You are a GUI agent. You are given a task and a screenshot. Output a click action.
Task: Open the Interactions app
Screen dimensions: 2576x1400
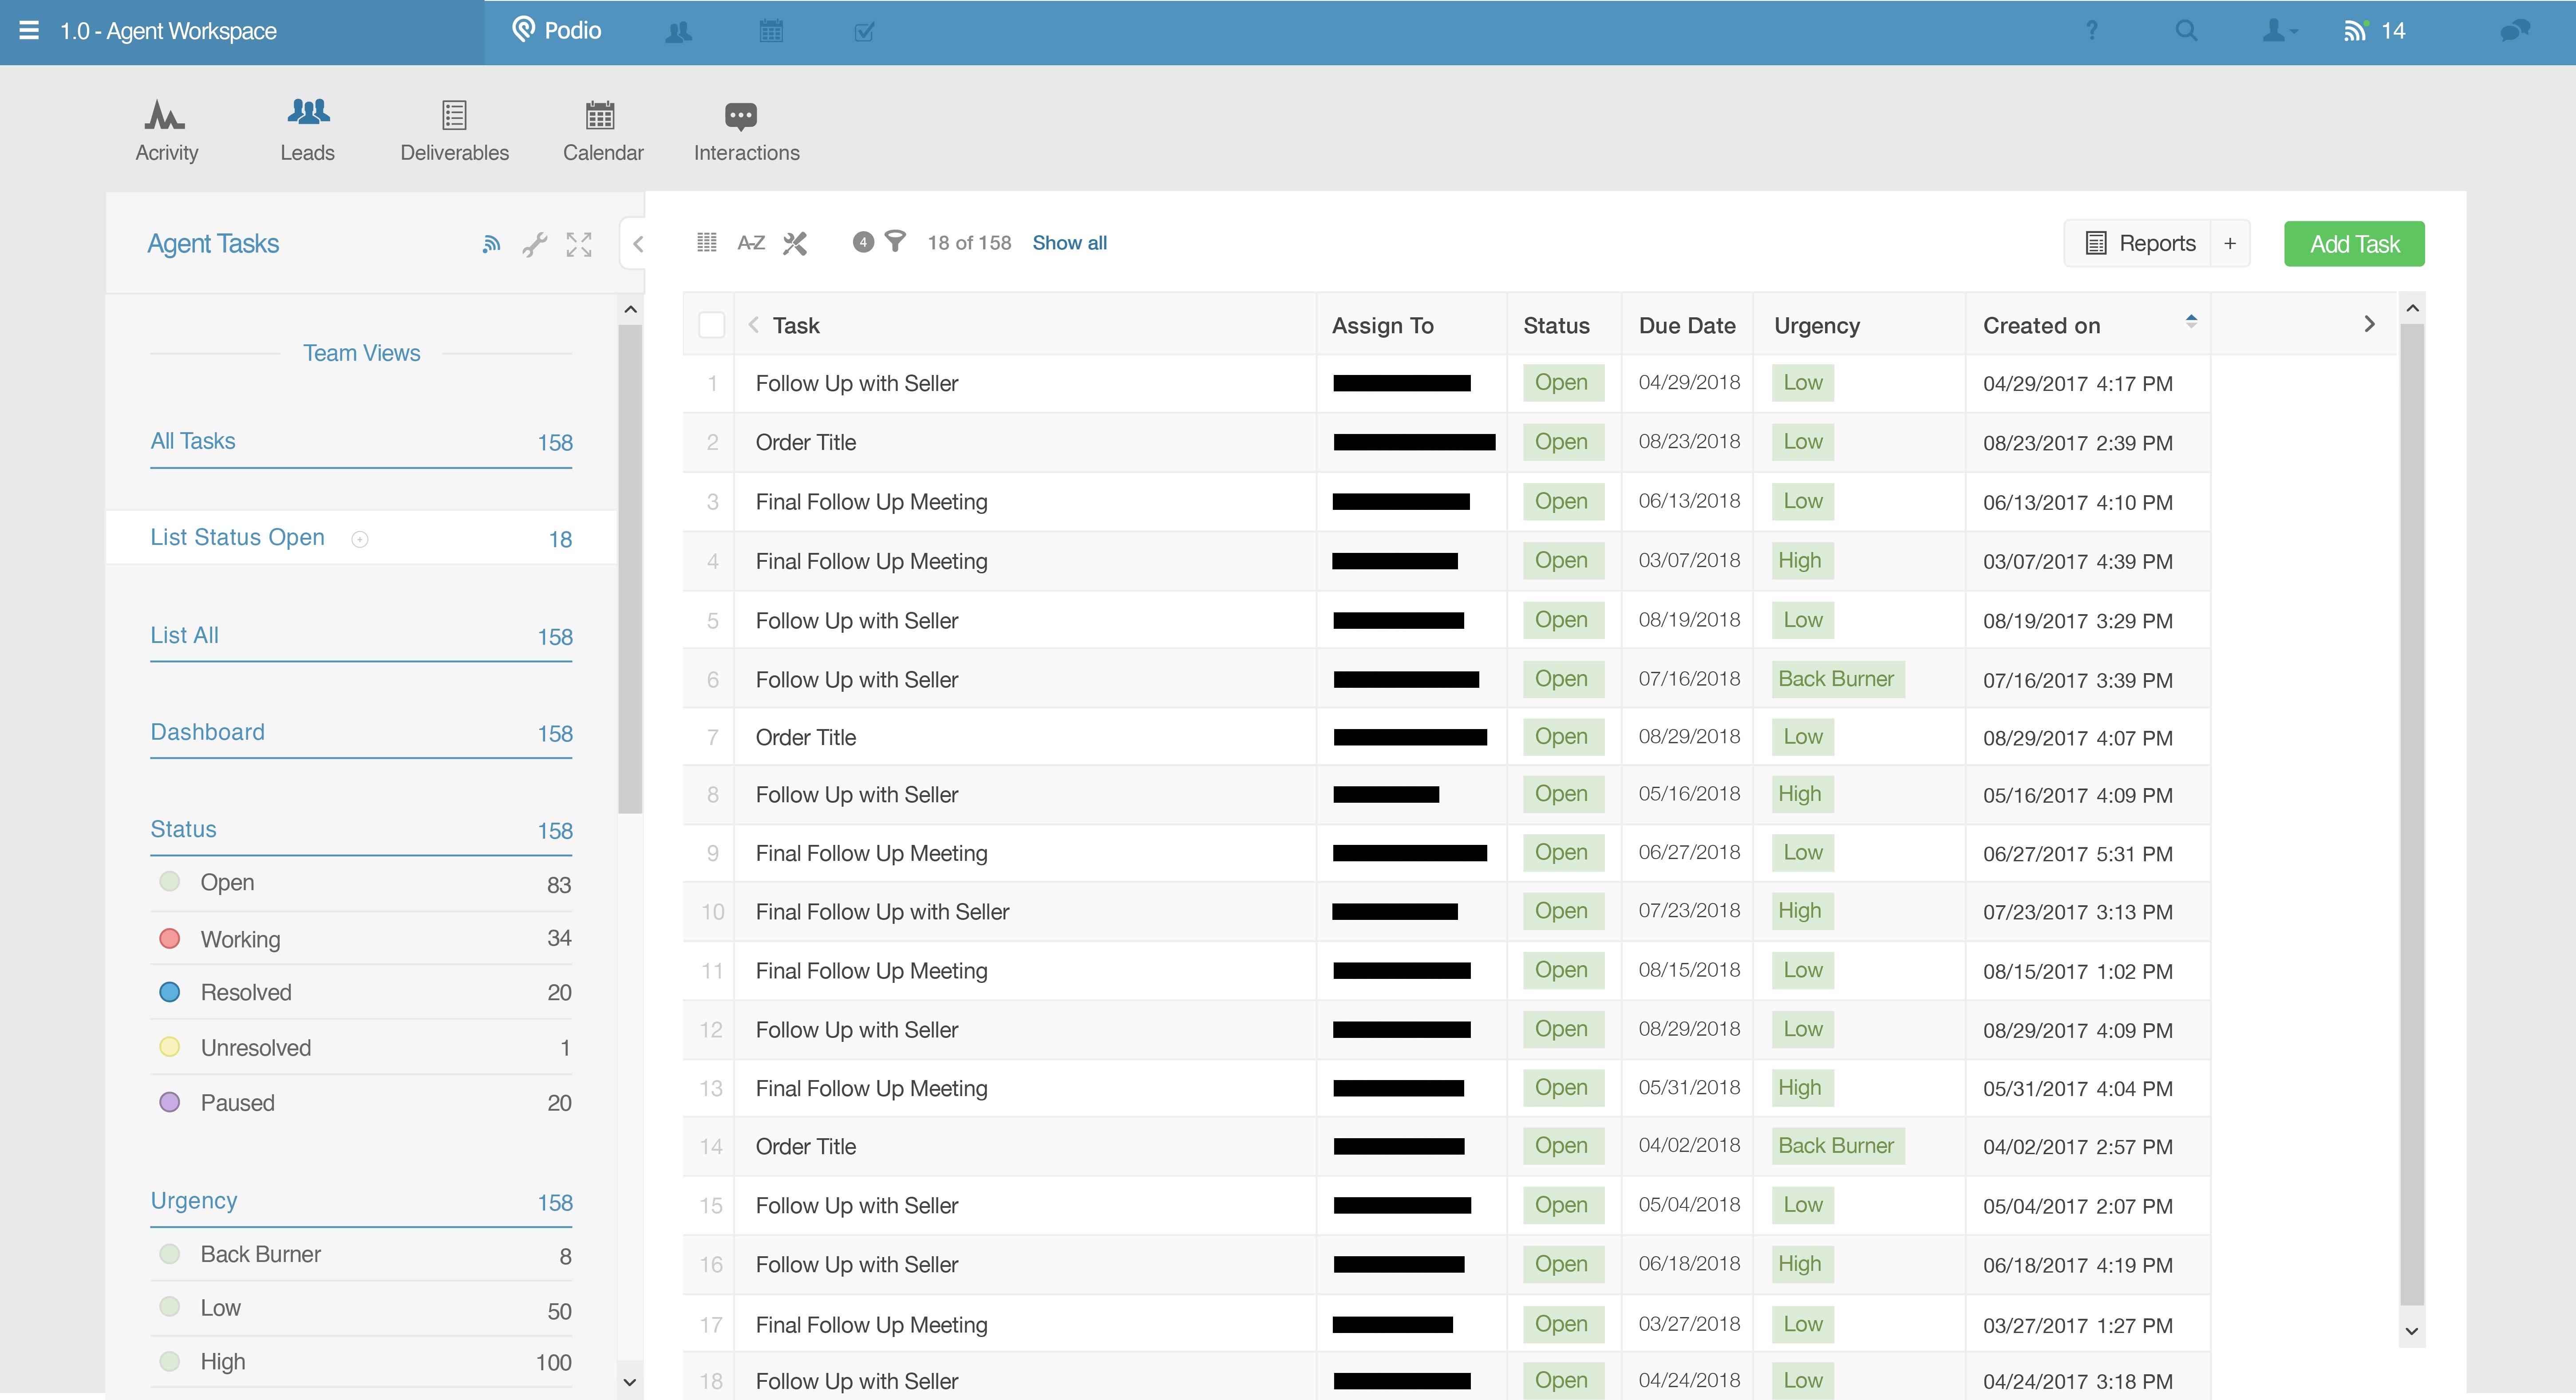point(746,132)
